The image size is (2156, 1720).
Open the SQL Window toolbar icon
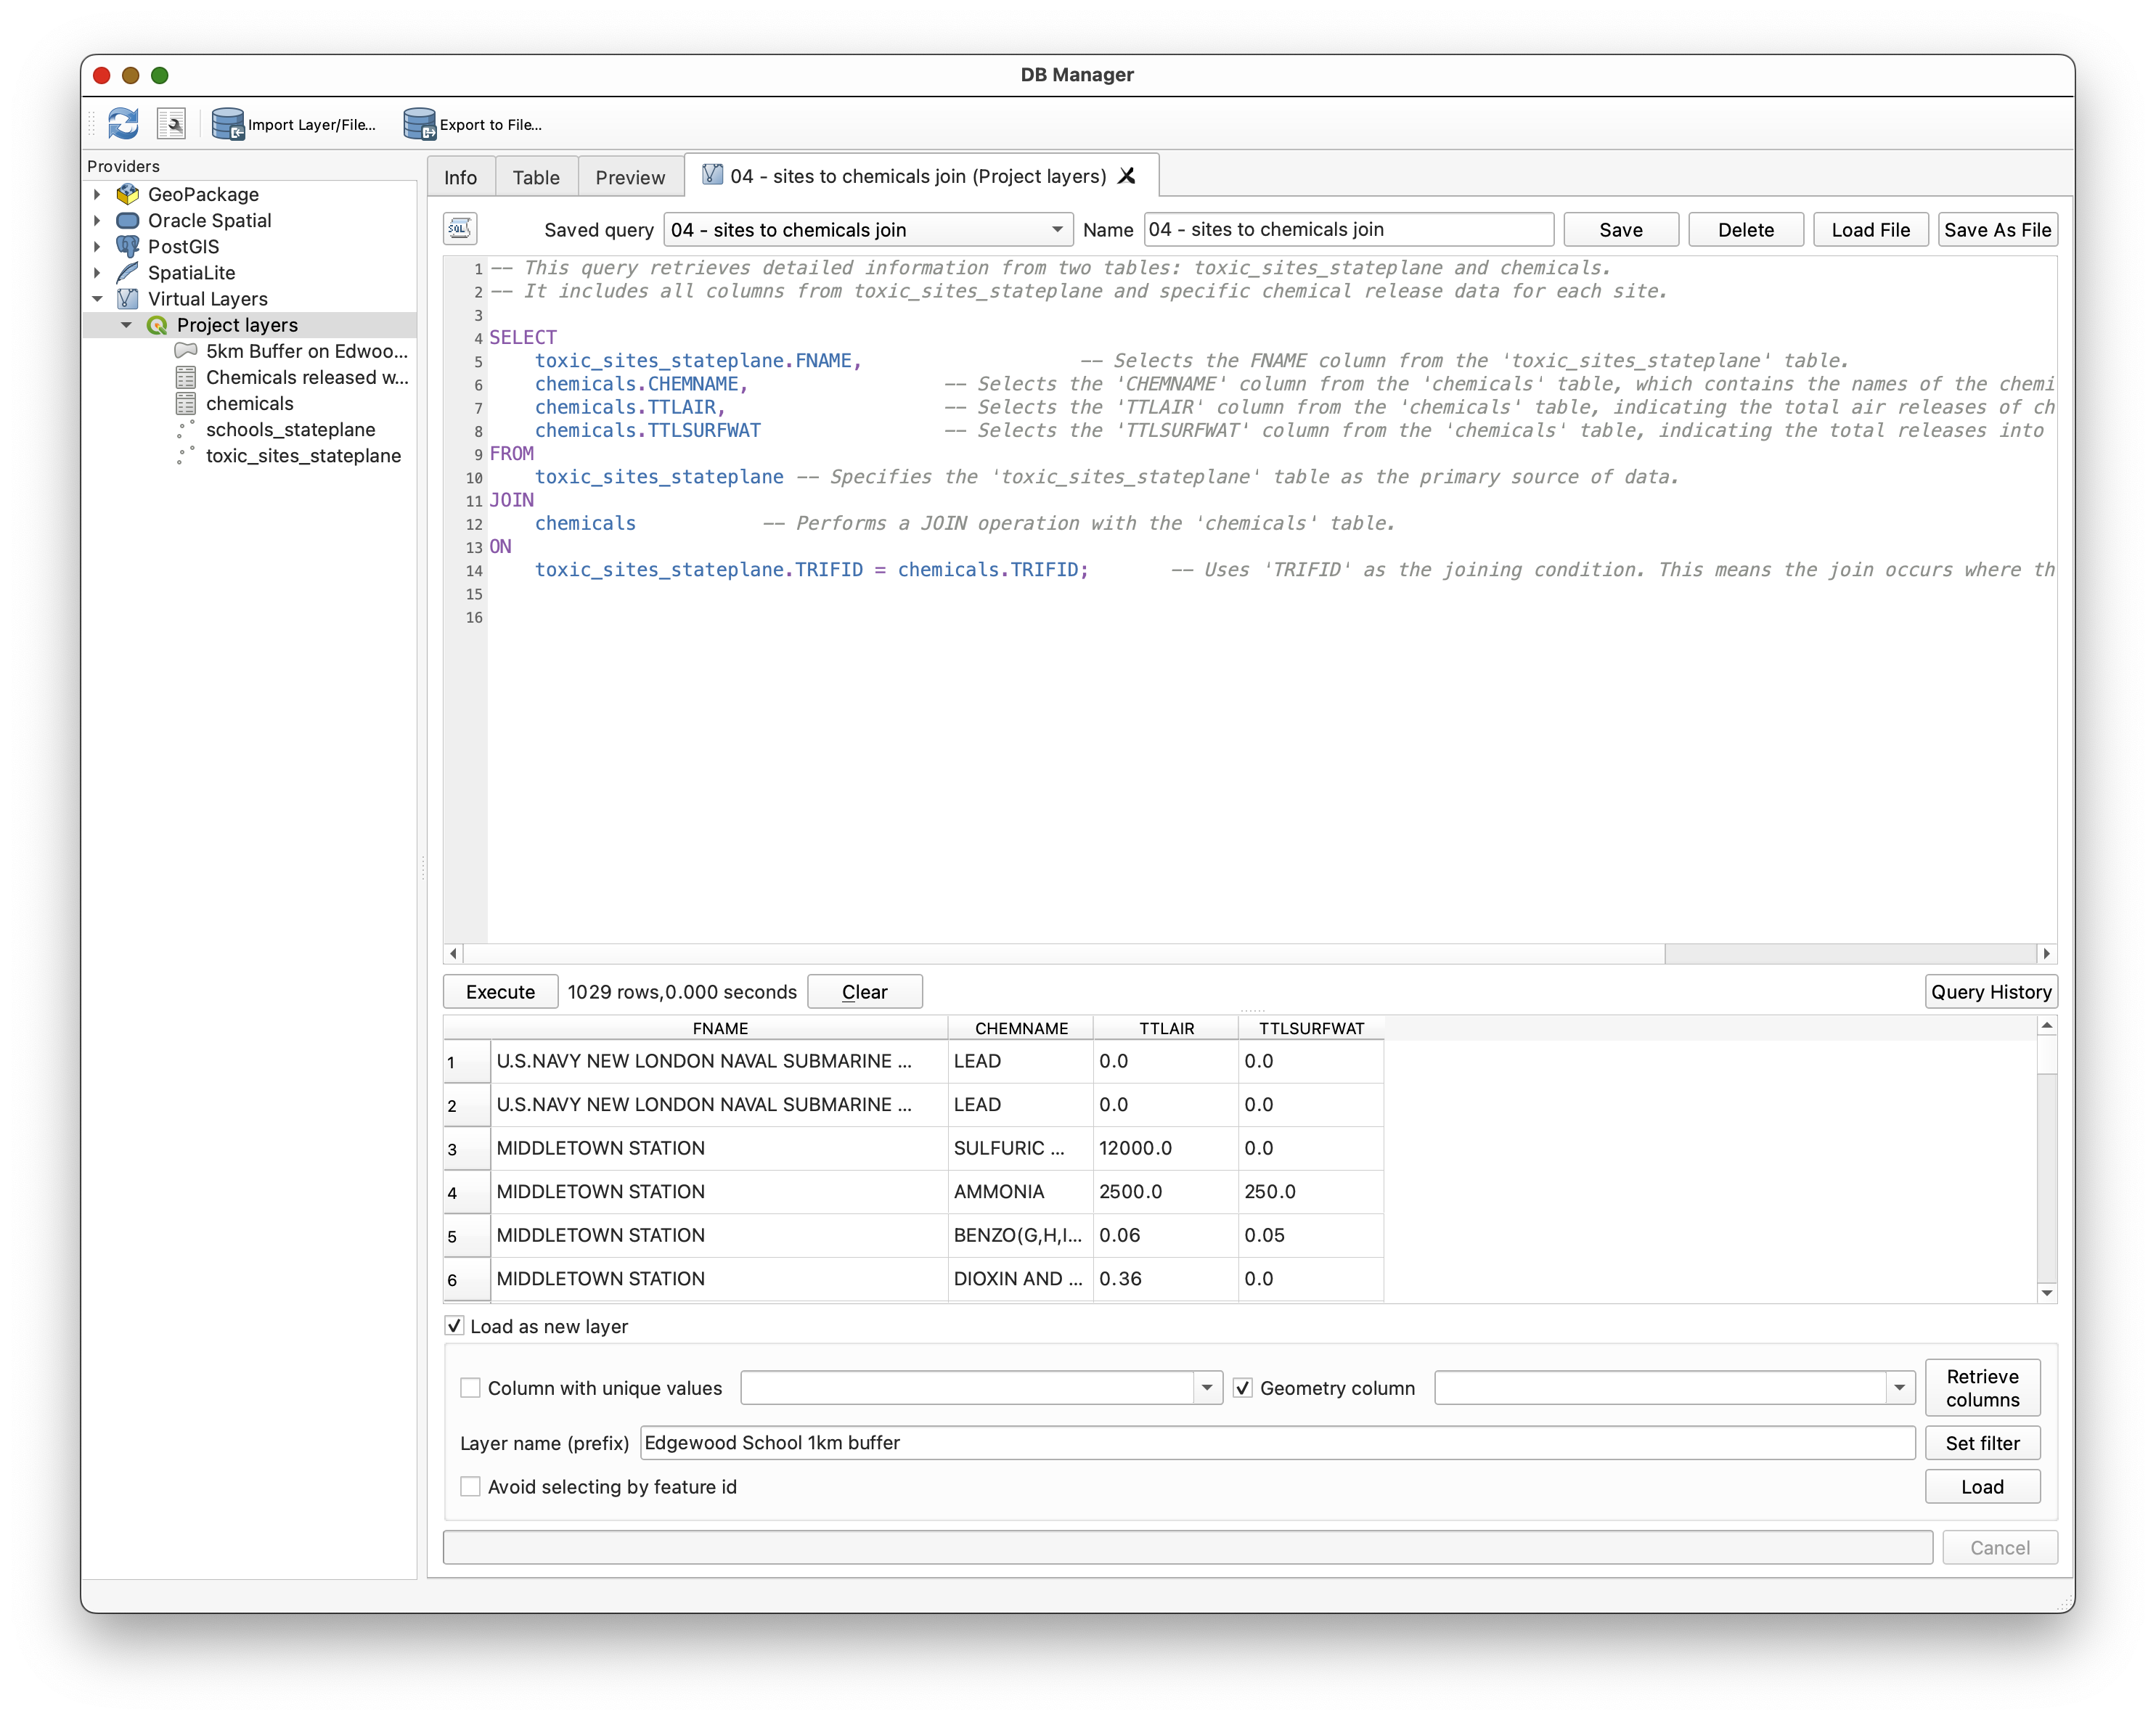pos(172,124)
